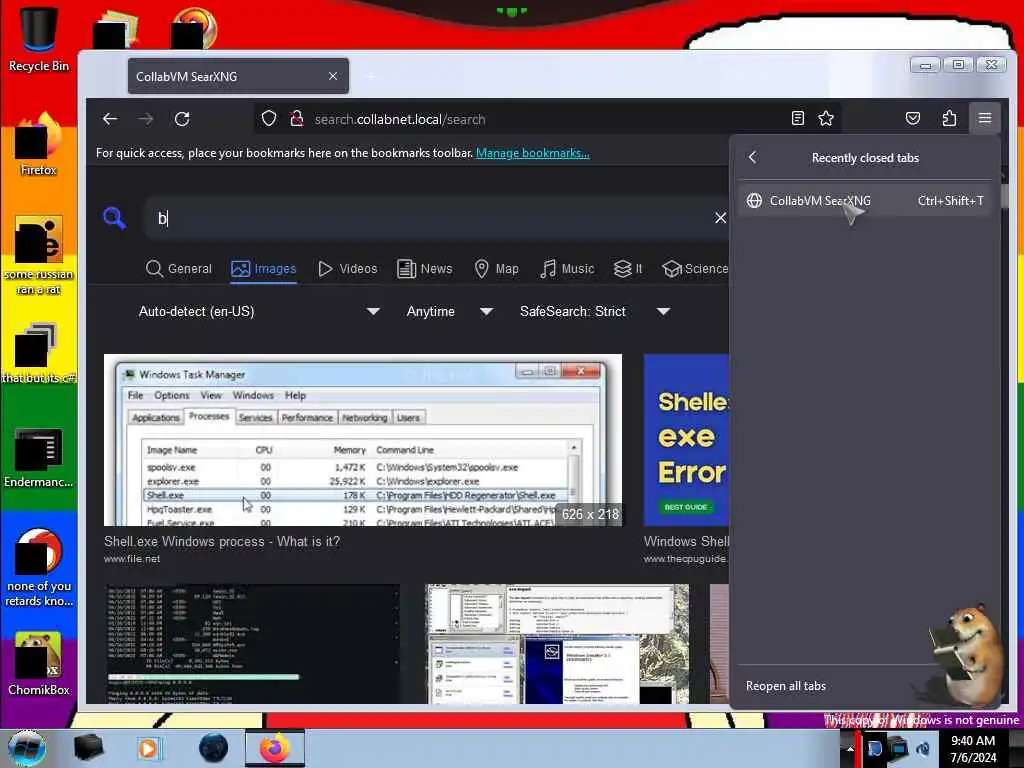Click the blue magnifier search button
Viewport: 1024px width, 768px height.
pos(114,217)
